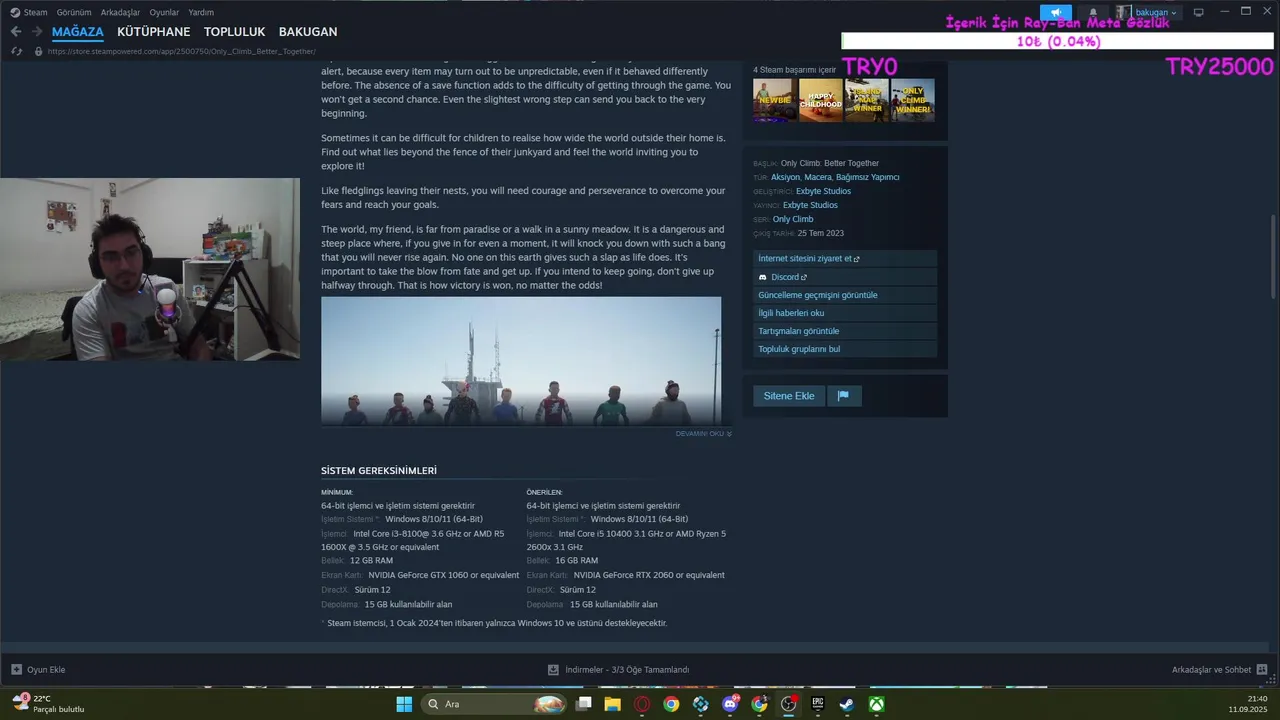This screenshot has width=1280, height=720.
Task: Click the SİSTEM GEREKSİNİMLERİ heading
Action: pyautogui.click(x=379, y=470)
